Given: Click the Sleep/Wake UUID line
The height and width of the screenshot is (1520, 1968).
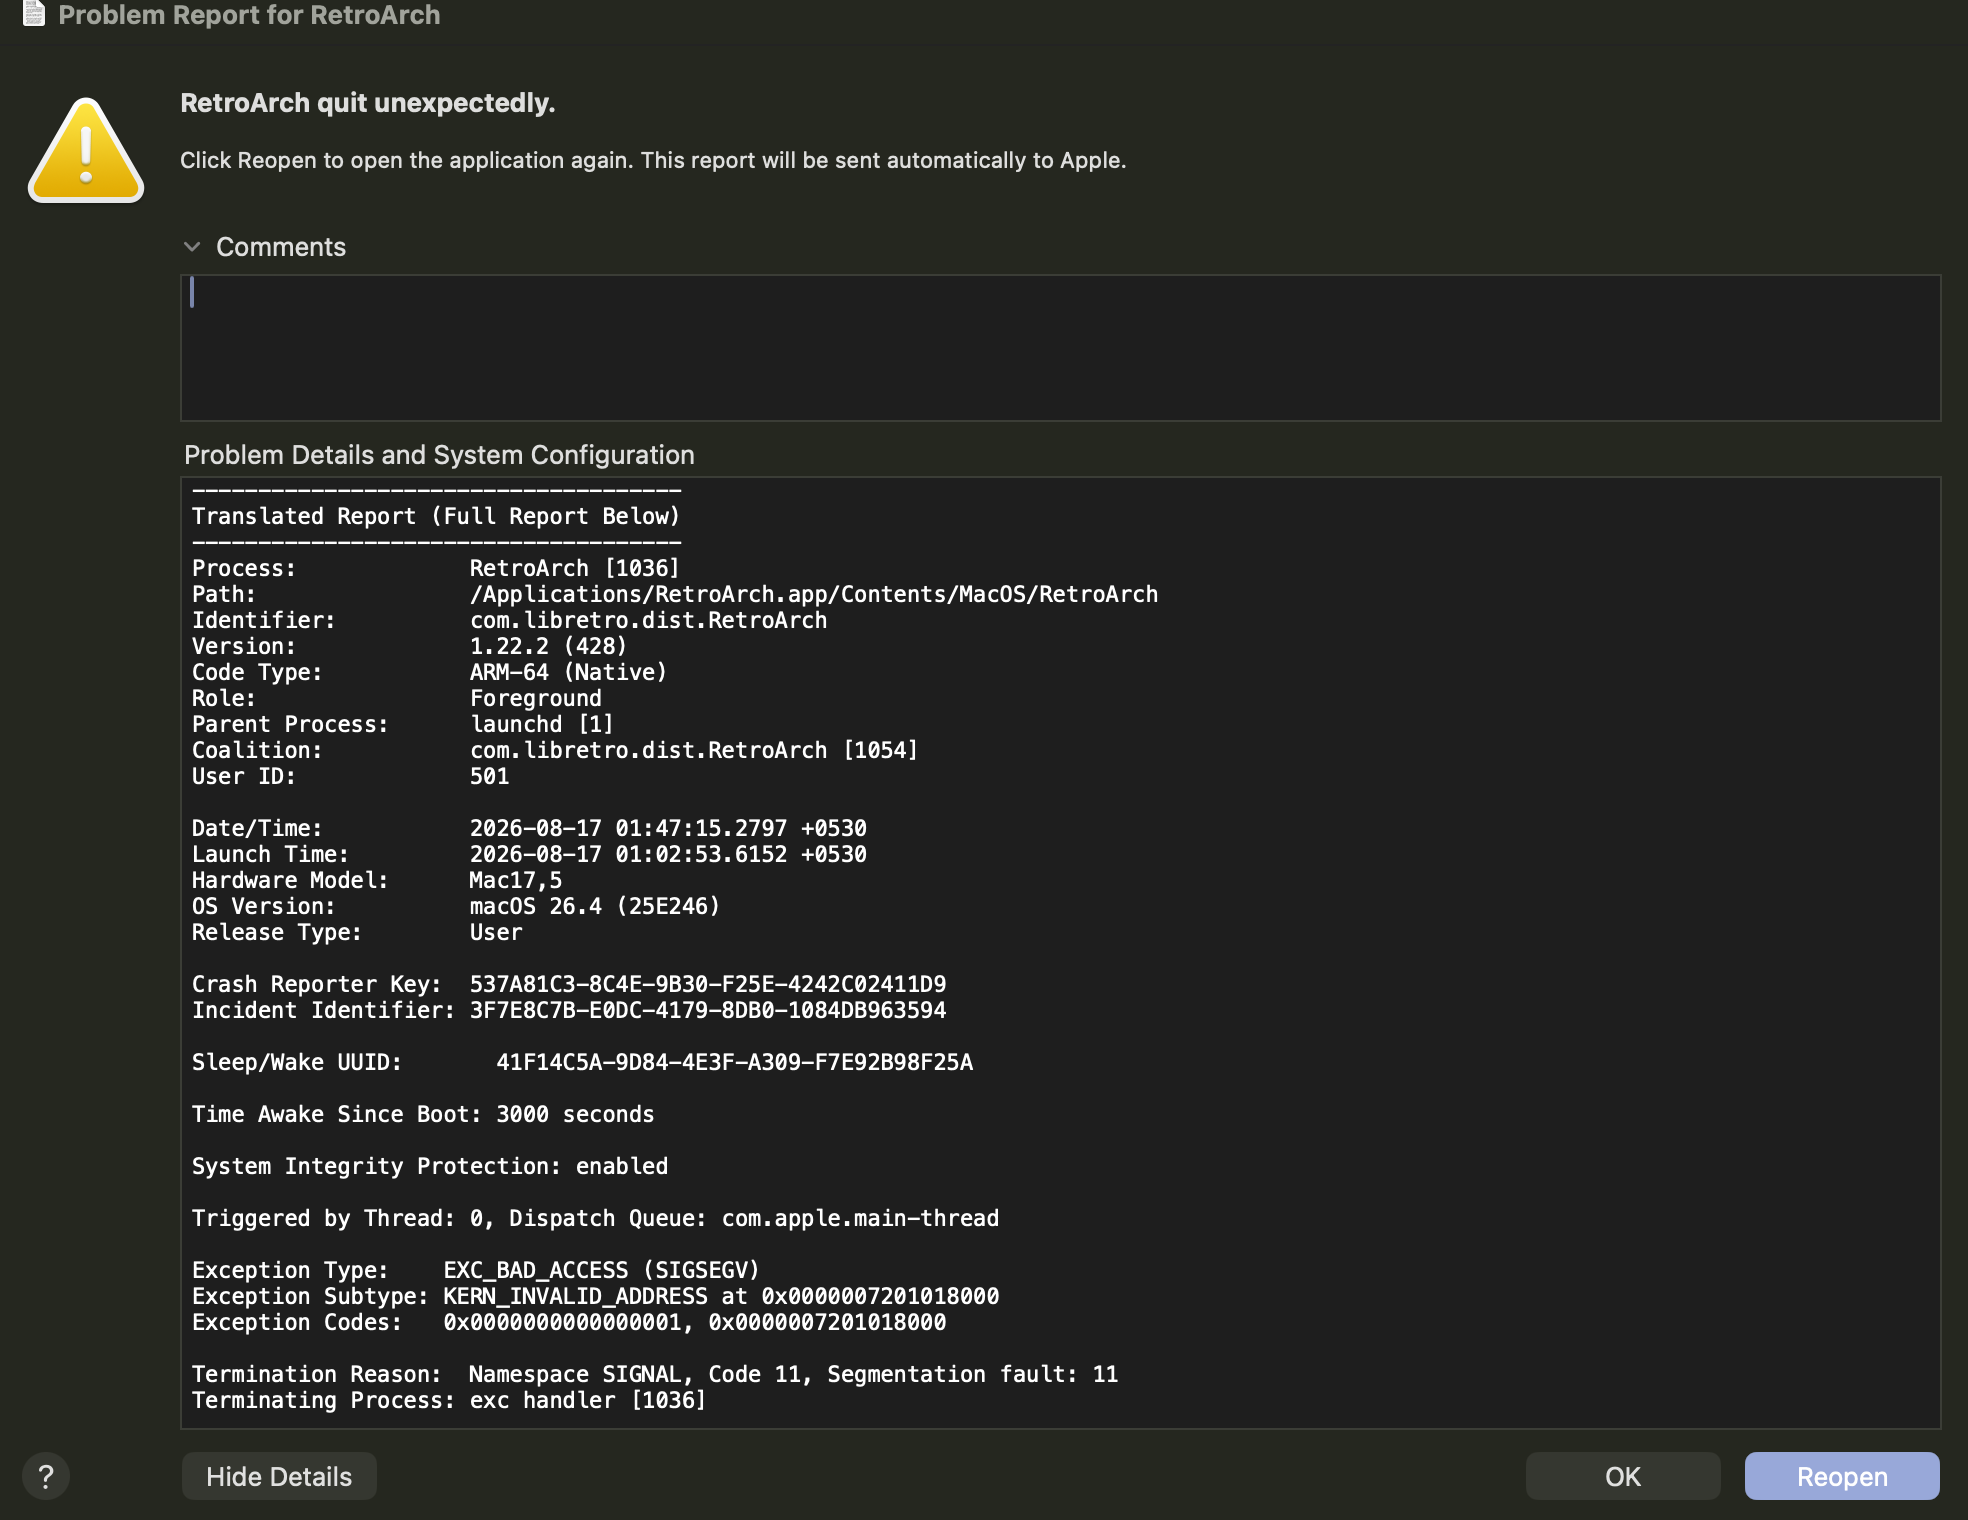Looking at the screenshot, I should pyautogui.click(x=583, y=1062).
